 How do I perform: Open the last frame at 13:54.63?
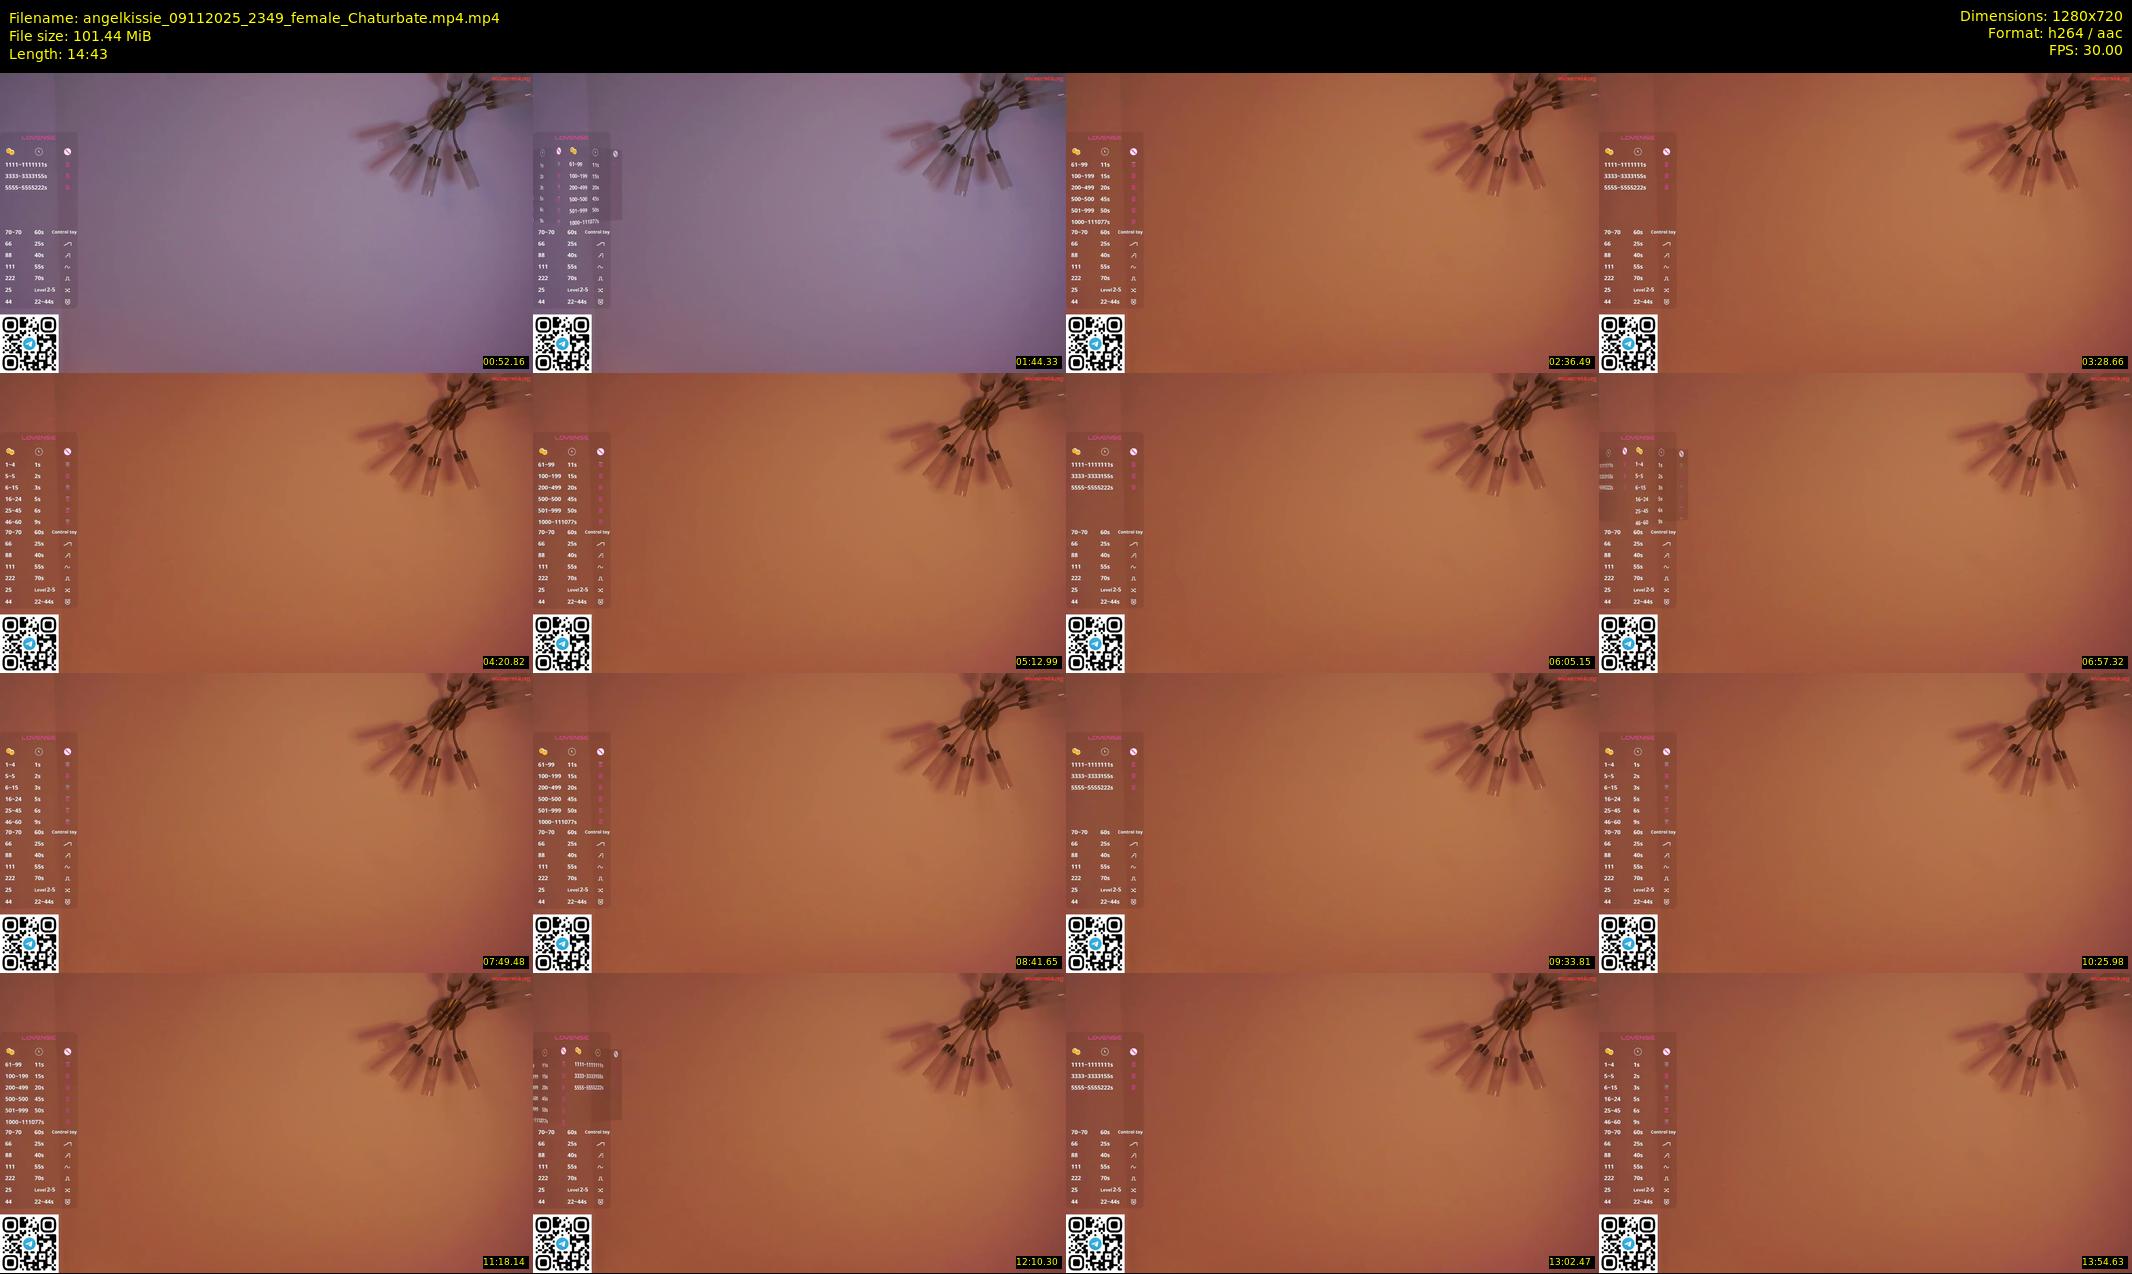pyautogui.click(x=1865, y=1122)
